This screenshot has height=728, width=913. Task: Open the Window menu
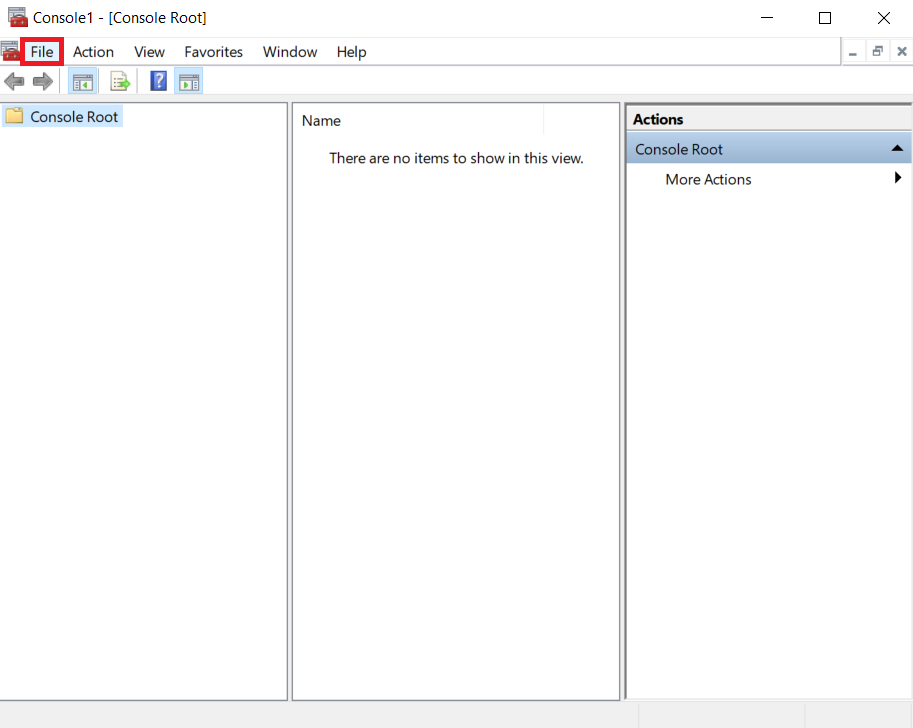click(x=289, y=52)
